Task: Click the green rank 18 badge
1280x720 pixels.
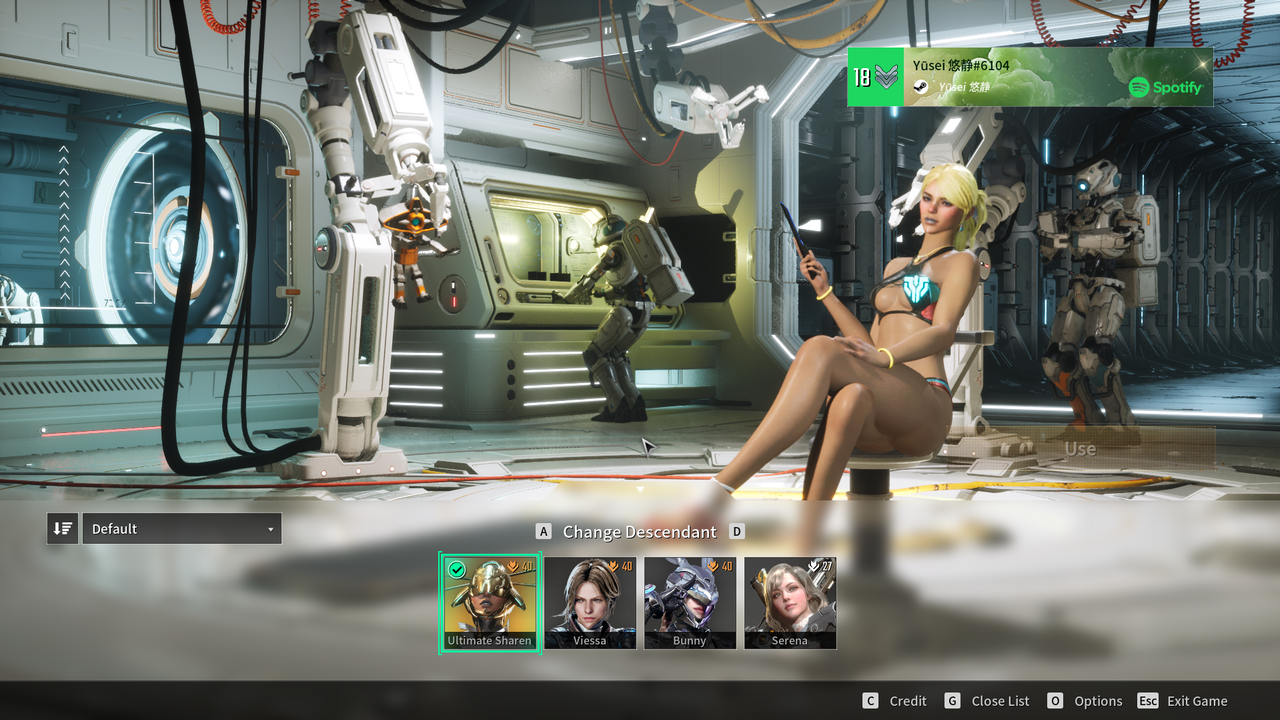Action: click(876, 77)
